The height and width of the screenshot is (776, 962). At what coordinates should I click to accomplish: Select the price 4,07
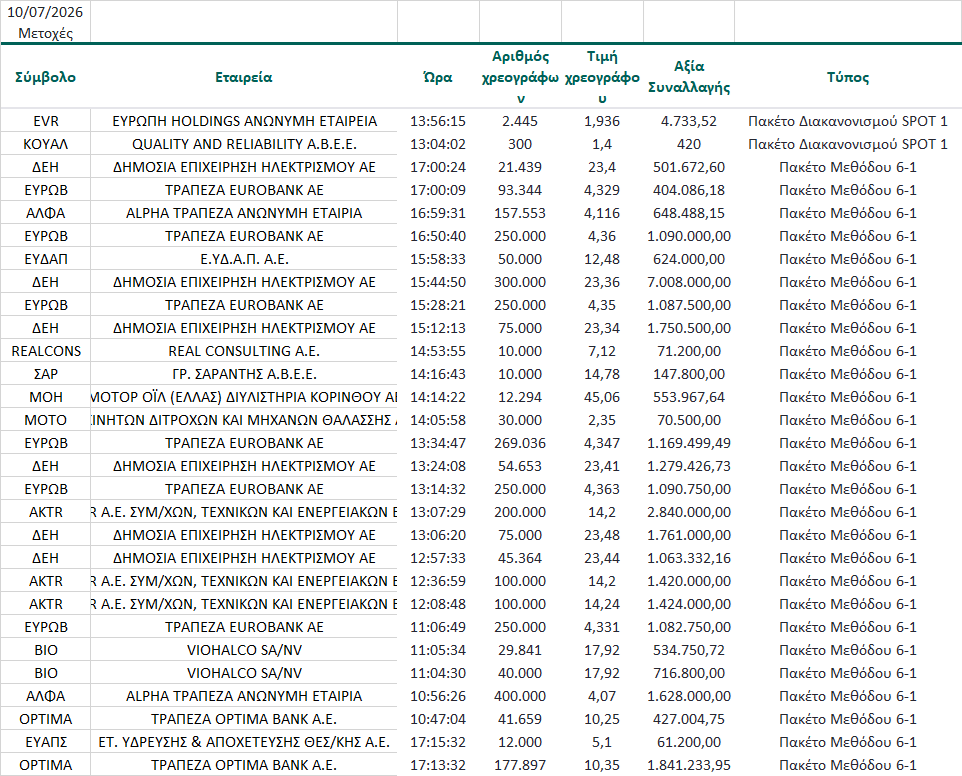coord(602,696)
